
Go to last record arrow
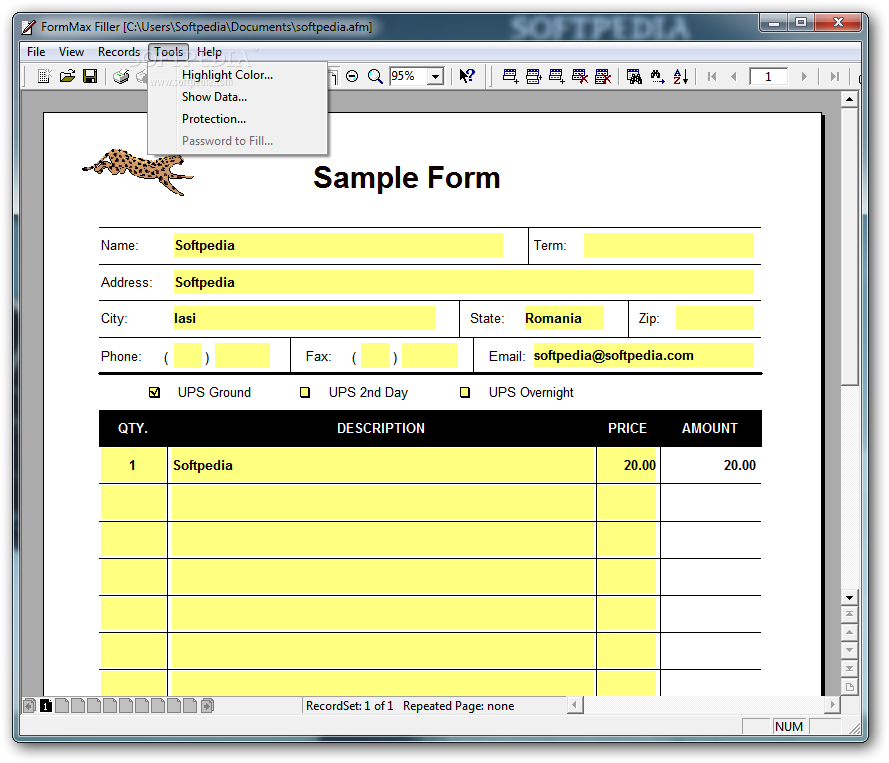coord(835,76)
